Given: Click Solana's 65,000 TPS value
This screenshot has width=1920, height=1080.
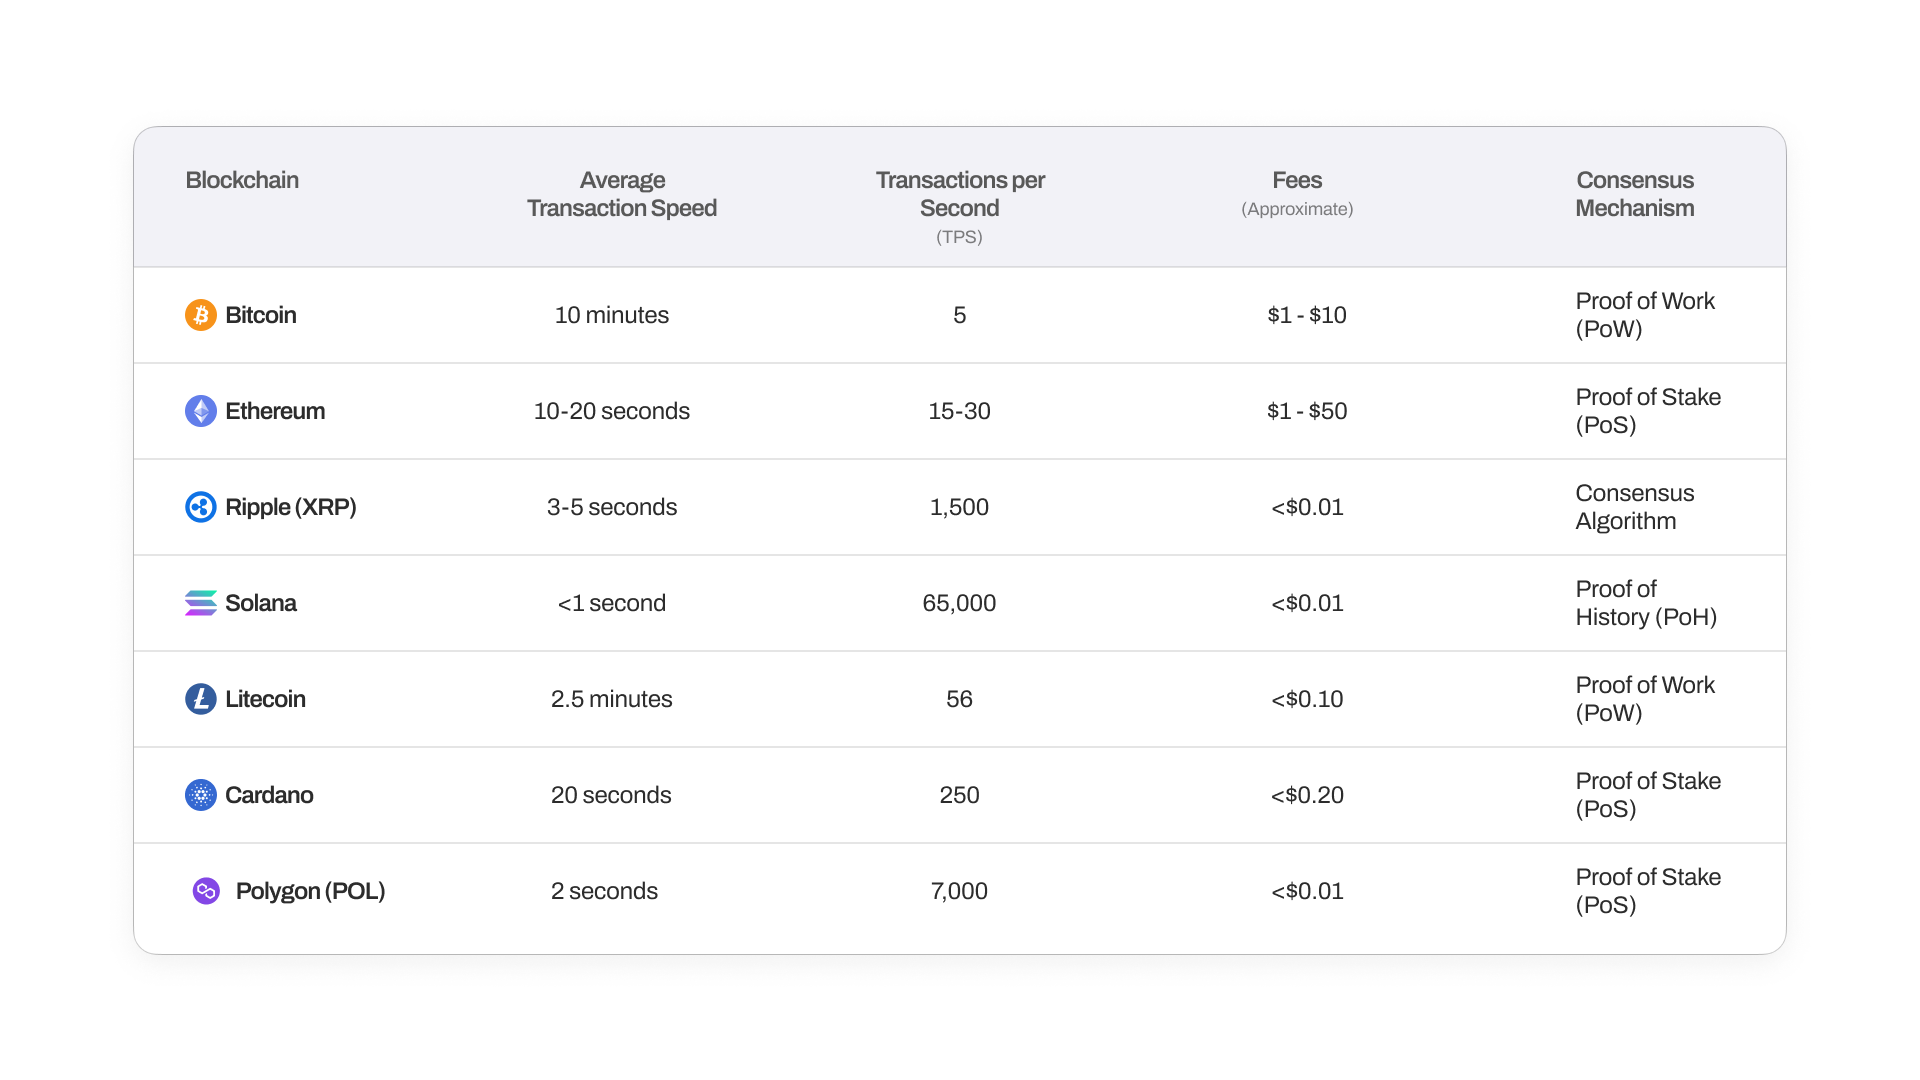Looking at the screenshot, I should (x=959, y=603).
